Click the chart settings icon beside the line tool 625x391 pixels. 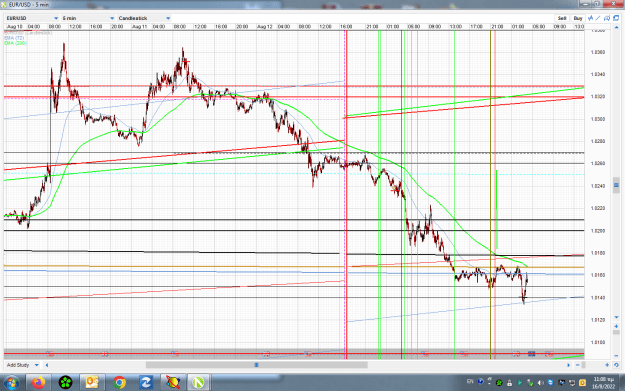point(607,18)
